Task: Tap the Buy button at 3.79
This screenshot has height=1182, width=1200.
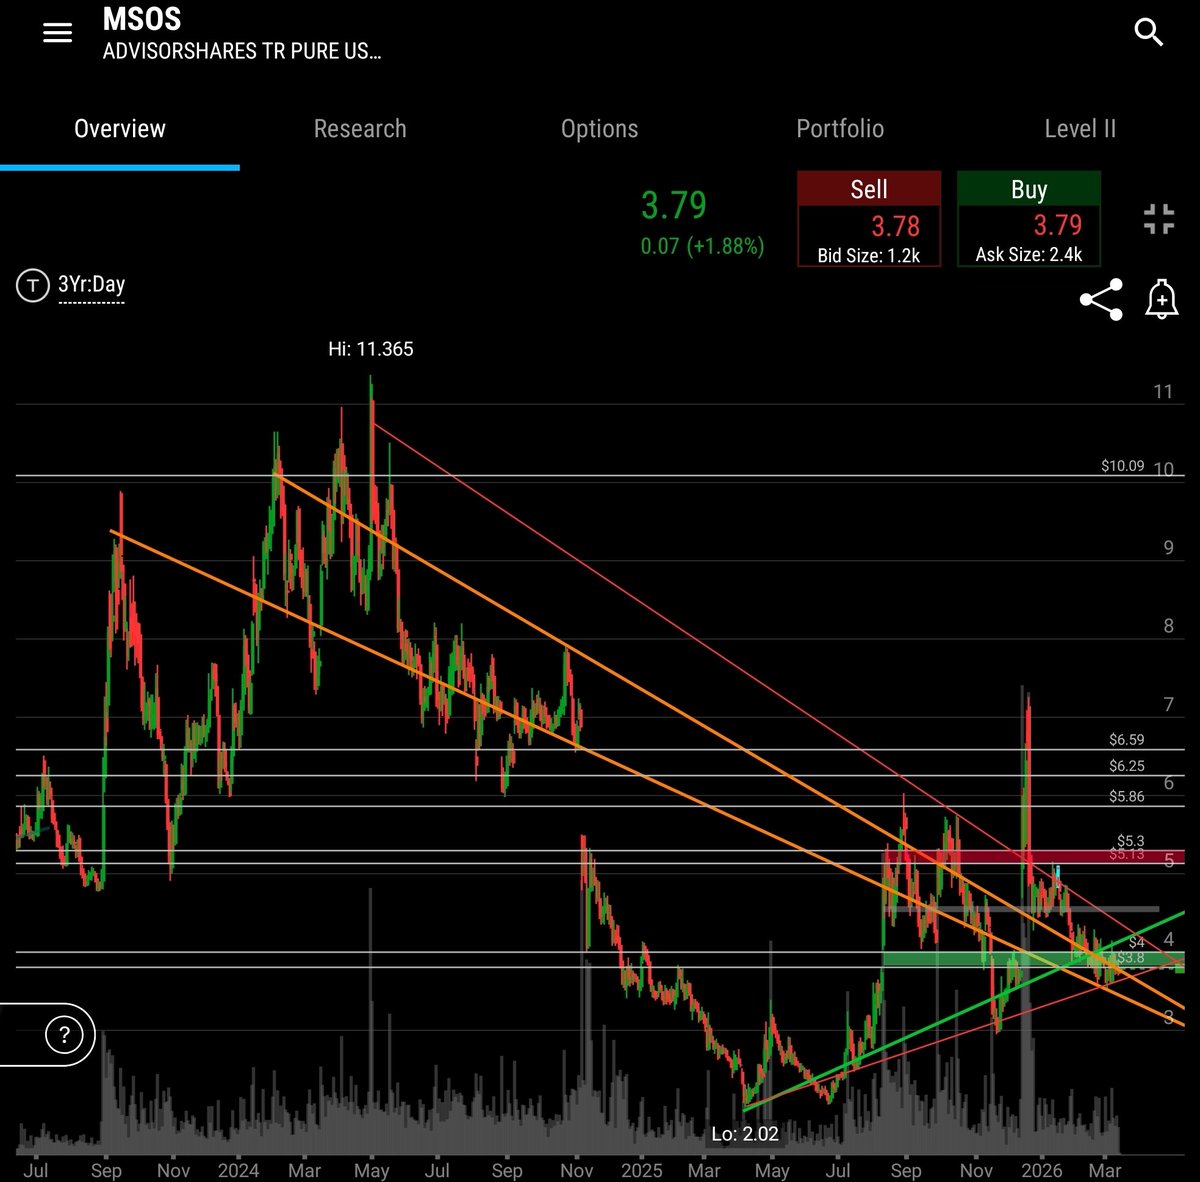Action: click(1029, 219)
